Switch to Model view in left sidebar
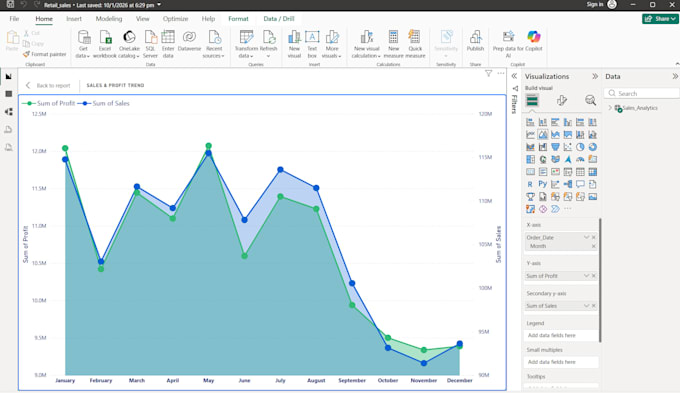 pyautogui.click(x=9, y=112)
